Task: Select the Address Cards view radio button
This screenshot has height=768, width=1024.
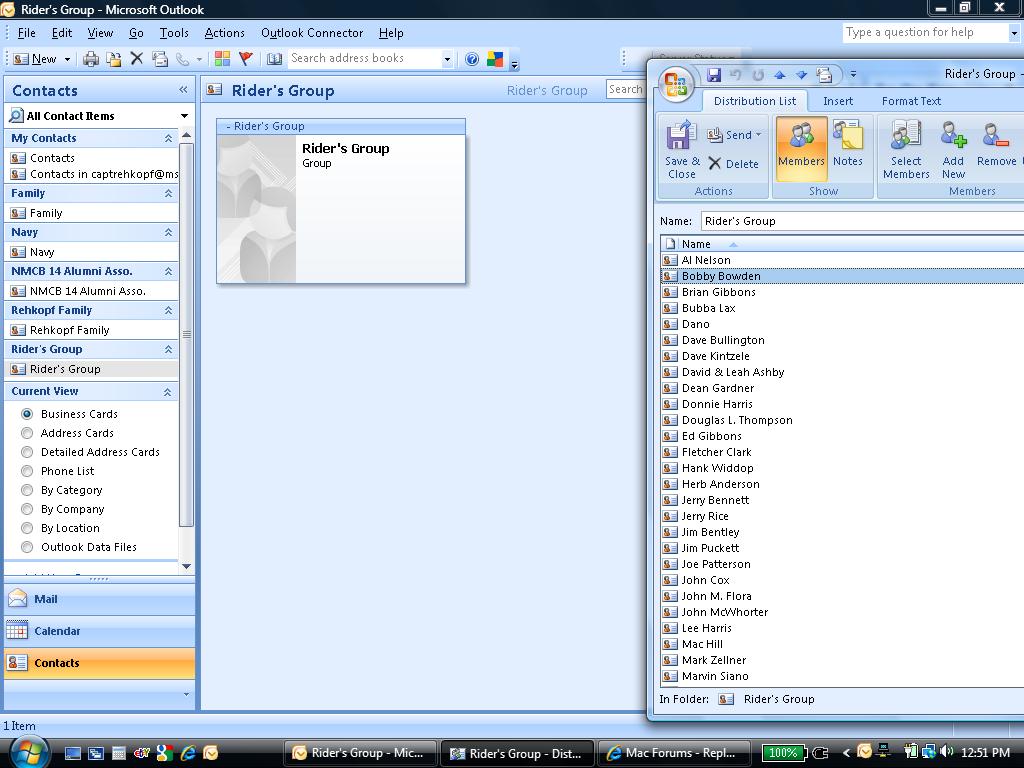Action: (x=27, y=433)
